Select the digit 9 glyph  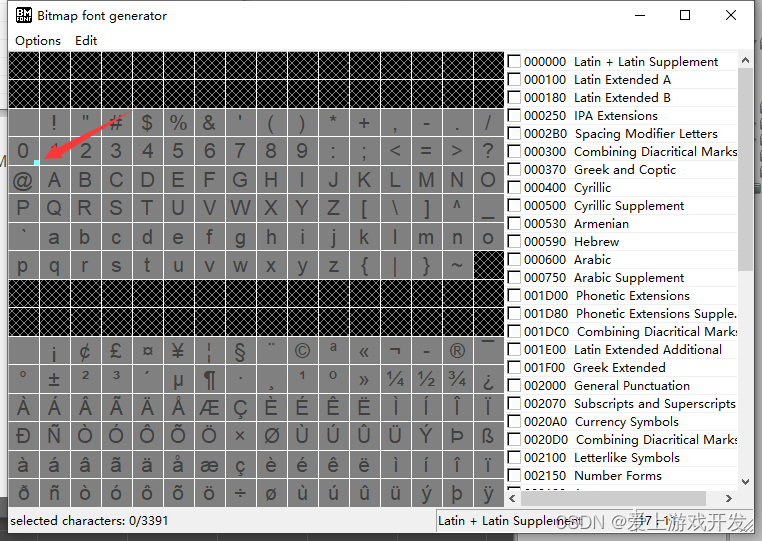302,151
